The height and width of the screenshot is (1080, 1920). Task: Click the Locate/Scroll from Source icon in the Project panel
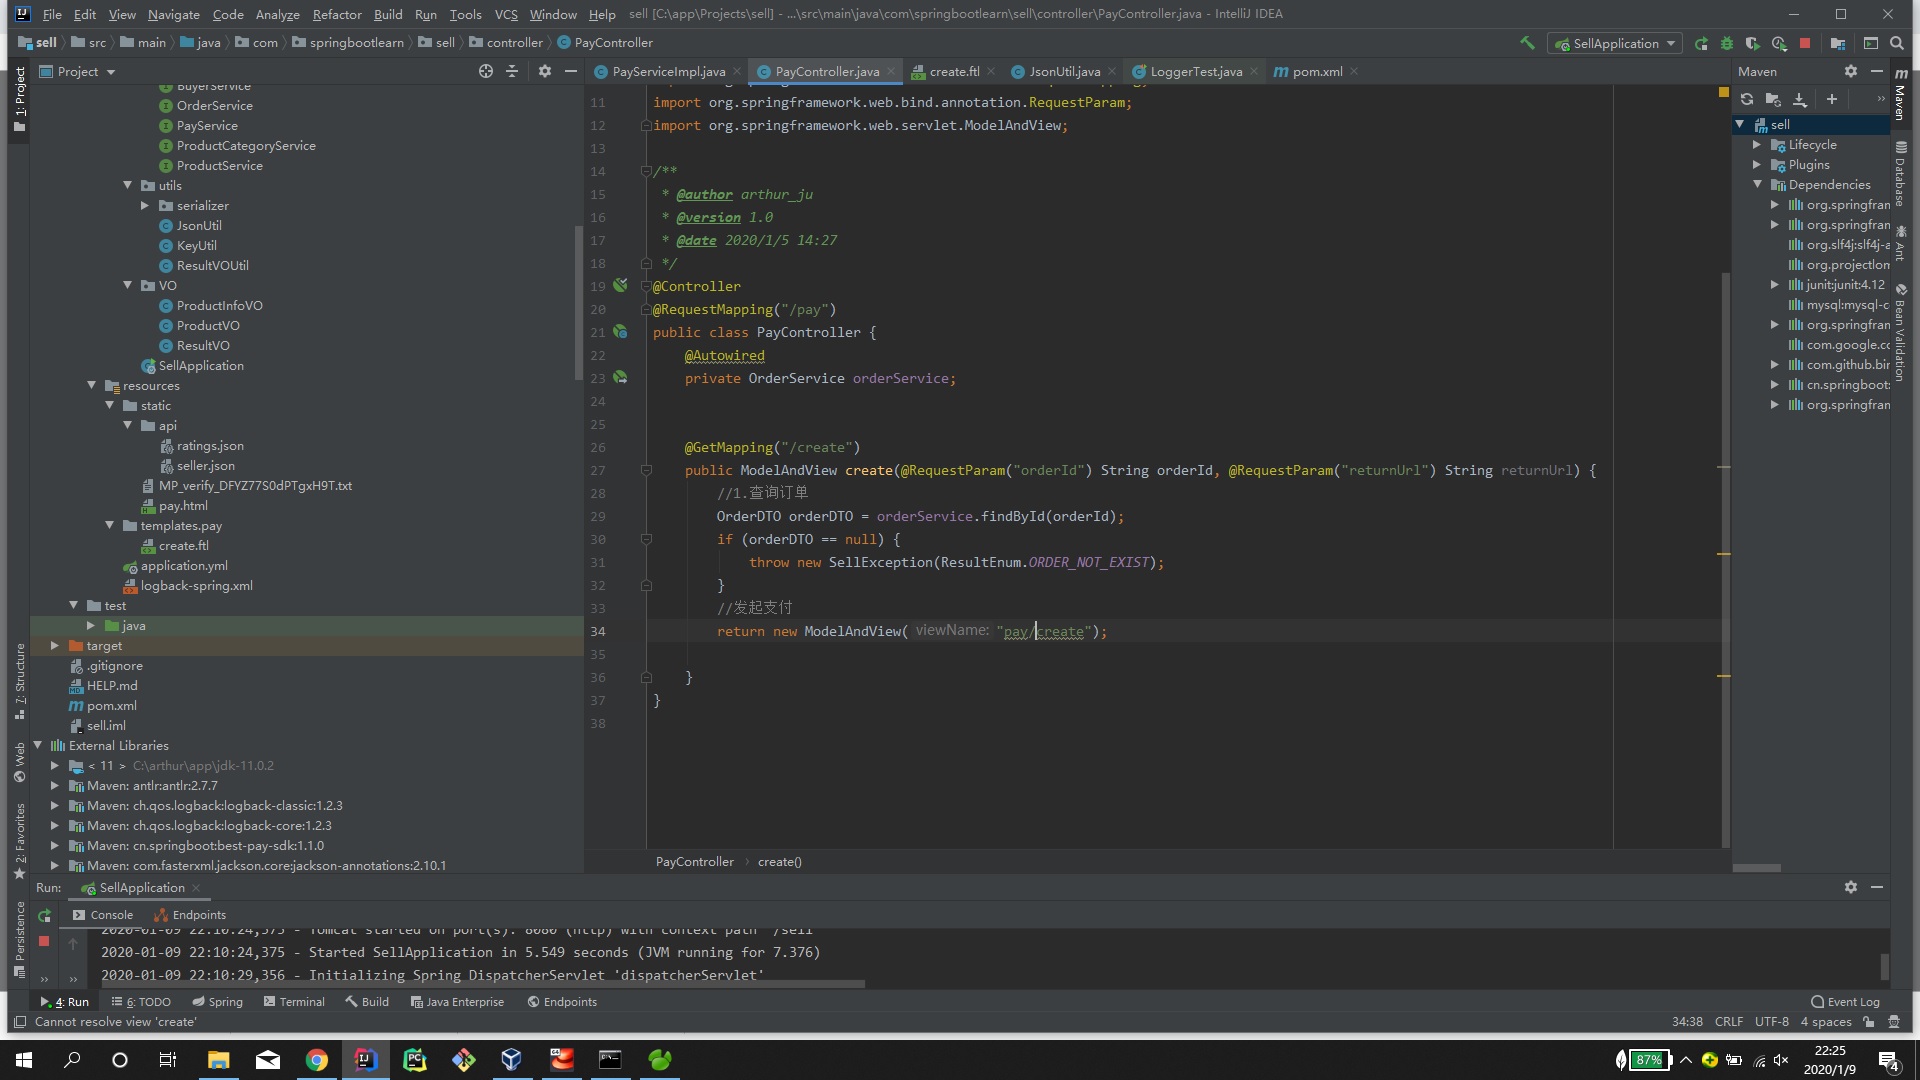[x=486, y=71]
